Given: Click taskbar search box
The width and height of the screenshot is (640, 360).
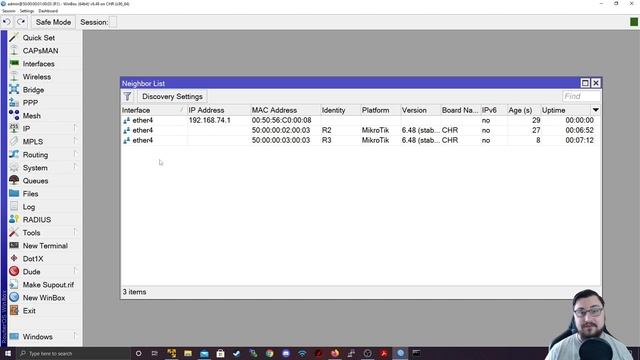Looking at the screenshot, I should 73,353.
